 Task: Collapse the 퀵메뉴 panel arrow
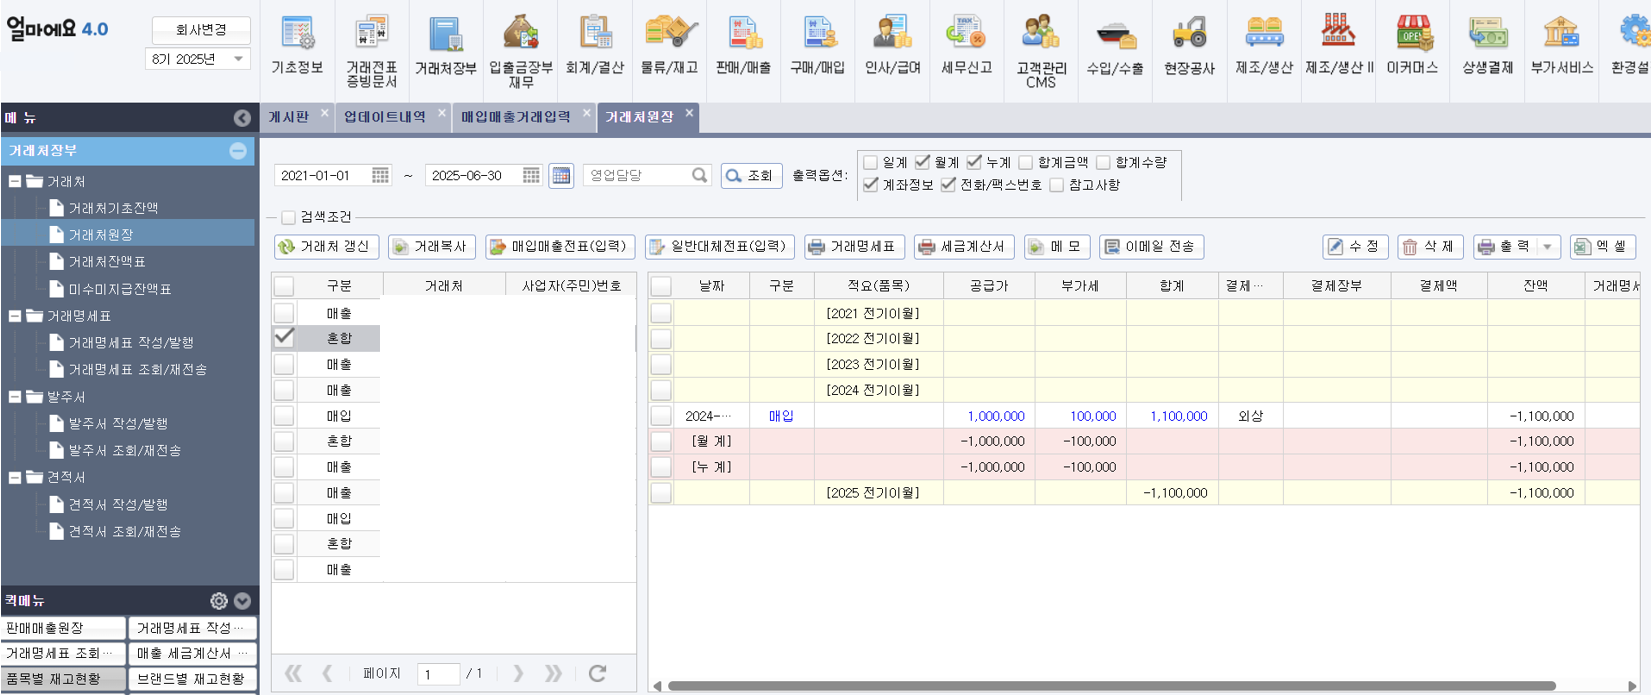(242, 601)
